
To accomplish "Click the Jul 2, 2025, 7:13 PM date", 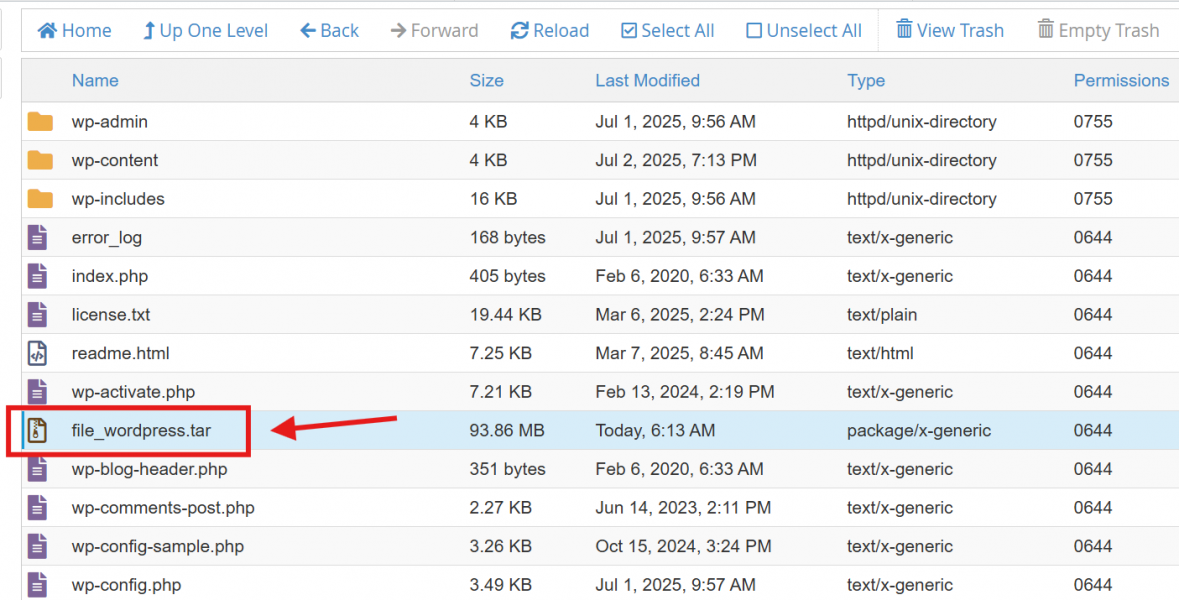I will point(676,160).
